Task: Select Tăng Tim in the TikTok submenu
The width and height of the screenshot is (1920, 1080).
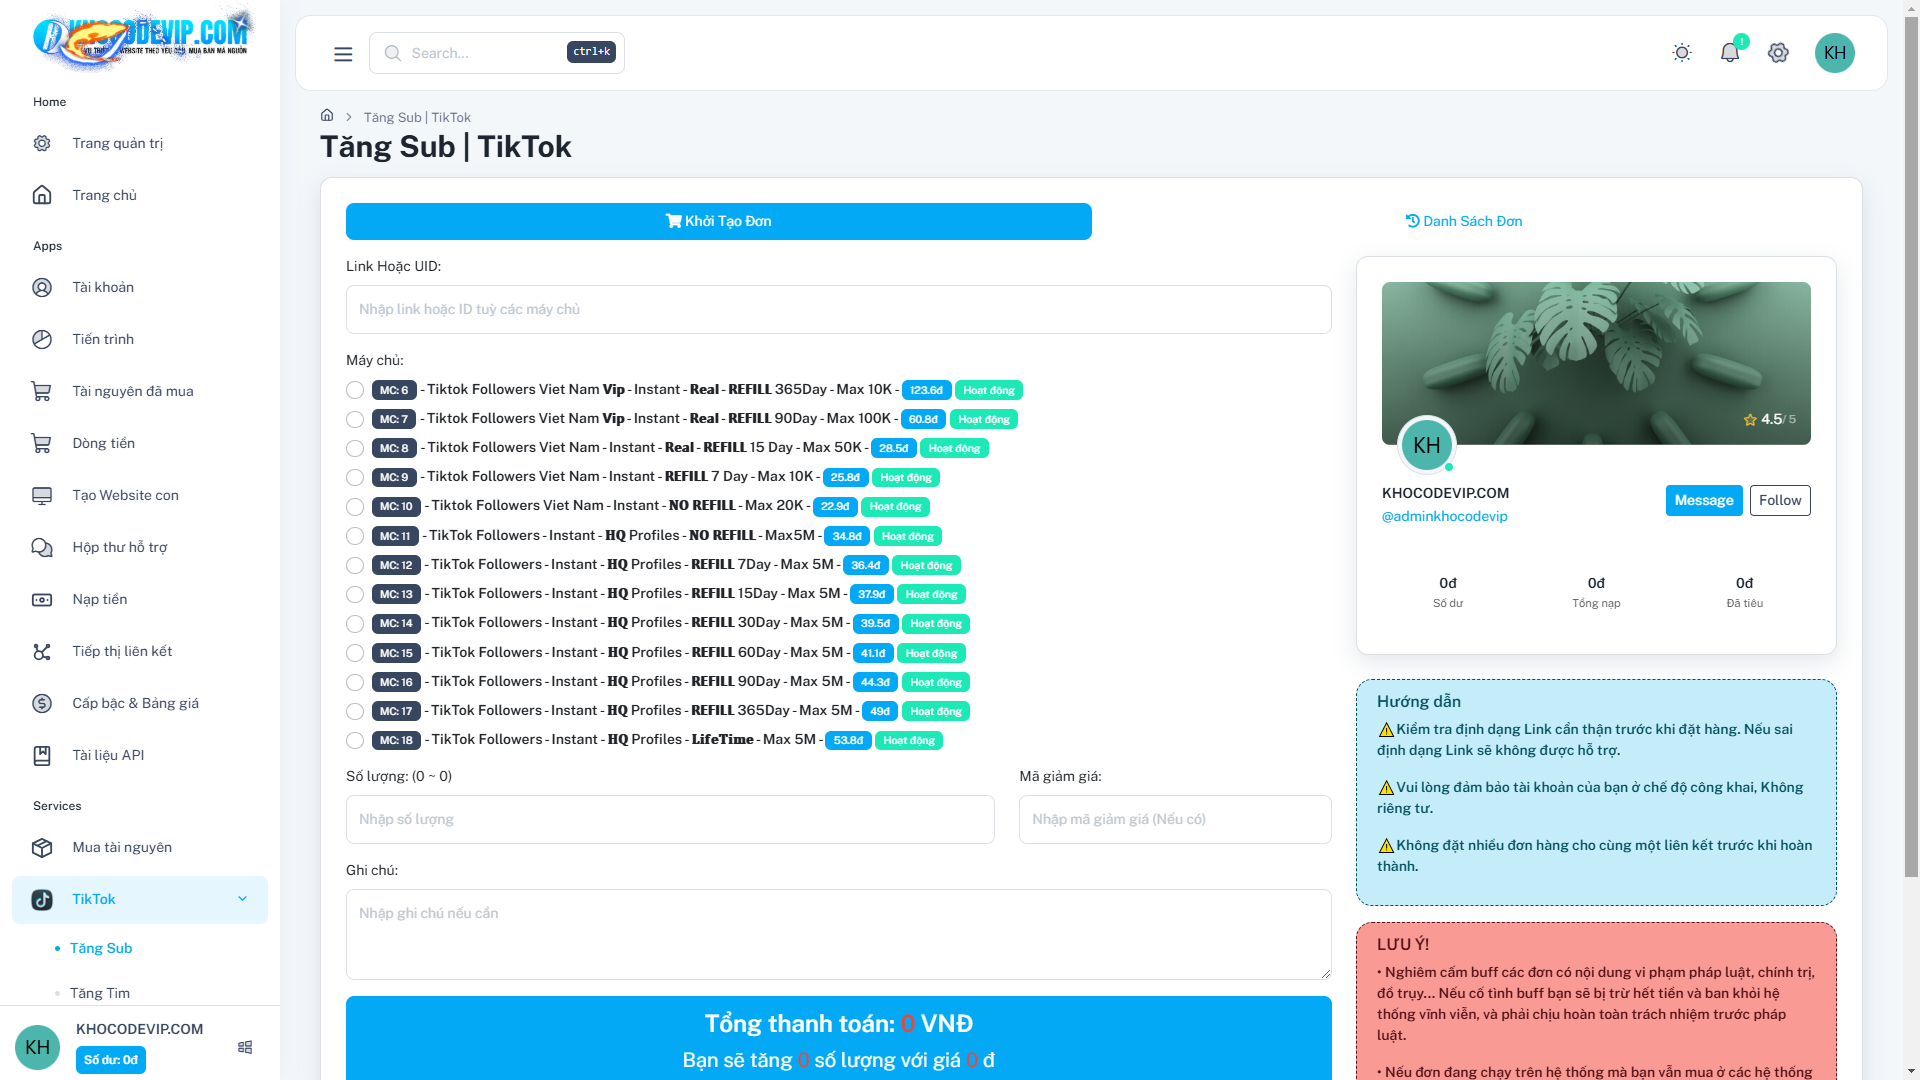Action: click(x=100, y=993)
